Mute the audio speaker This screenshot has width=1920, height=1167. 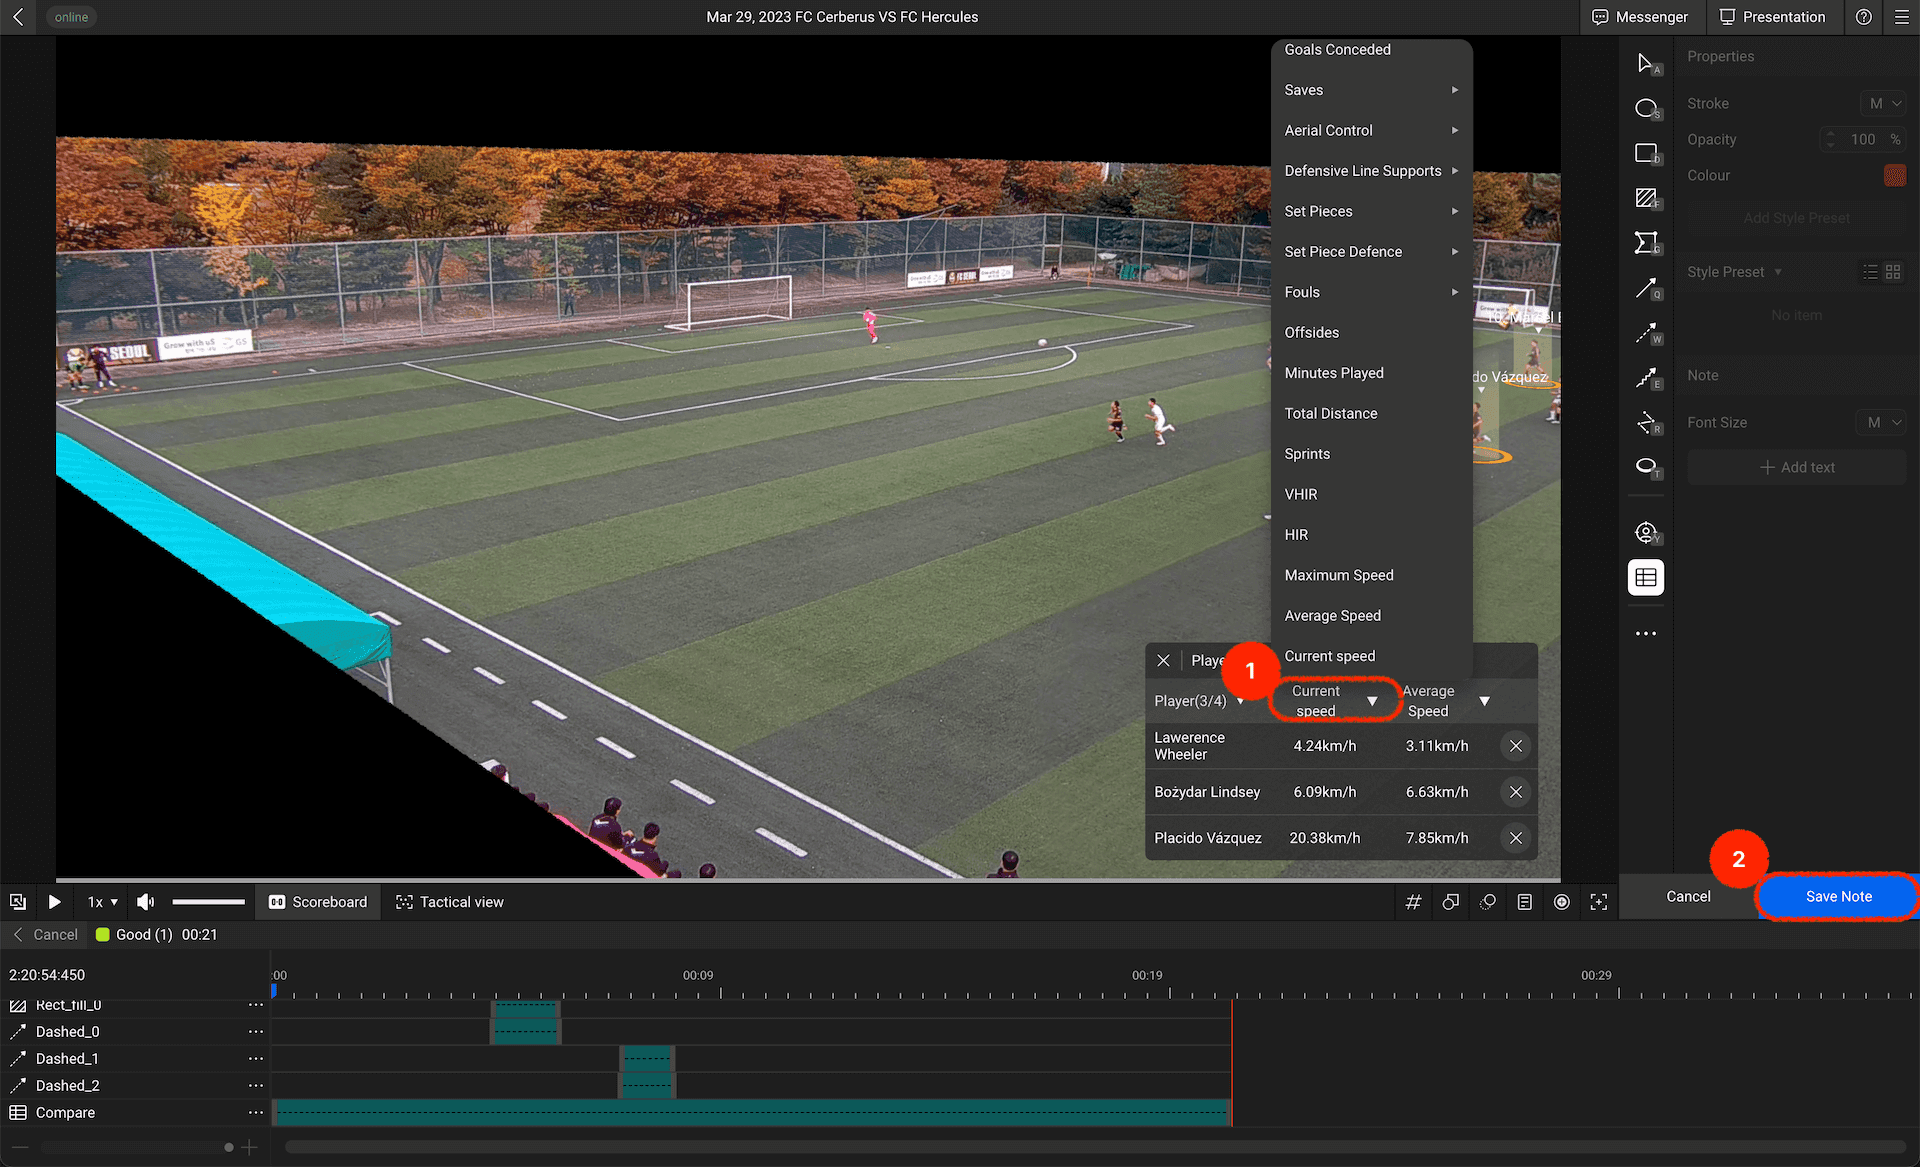pos(146,902)
